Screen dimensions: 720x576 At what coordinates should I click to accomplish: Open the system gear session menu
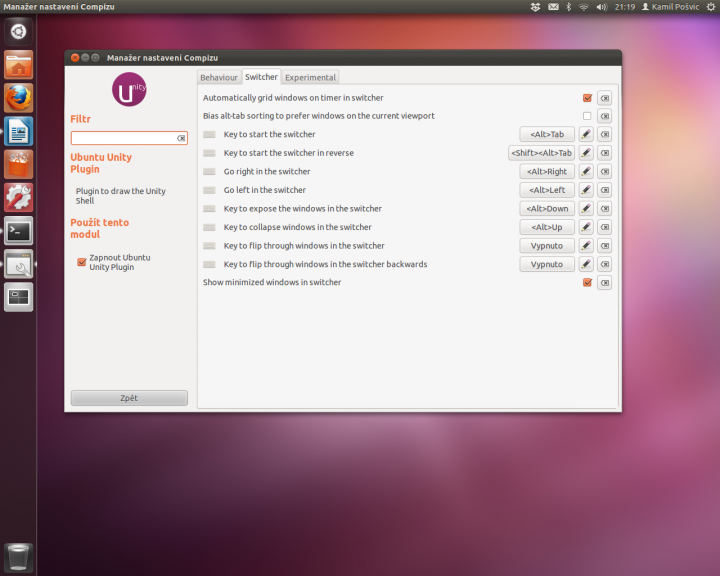pyautogui.click(x=710, y=7)
